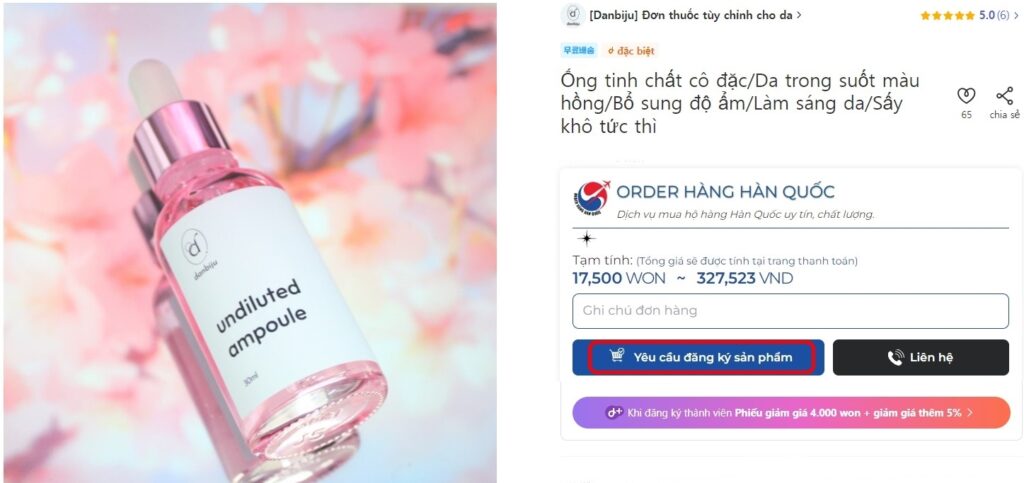
Task: Click the blue 무료배송 free shipping badge
Action: pyautogui.click(x=577, y=50)
